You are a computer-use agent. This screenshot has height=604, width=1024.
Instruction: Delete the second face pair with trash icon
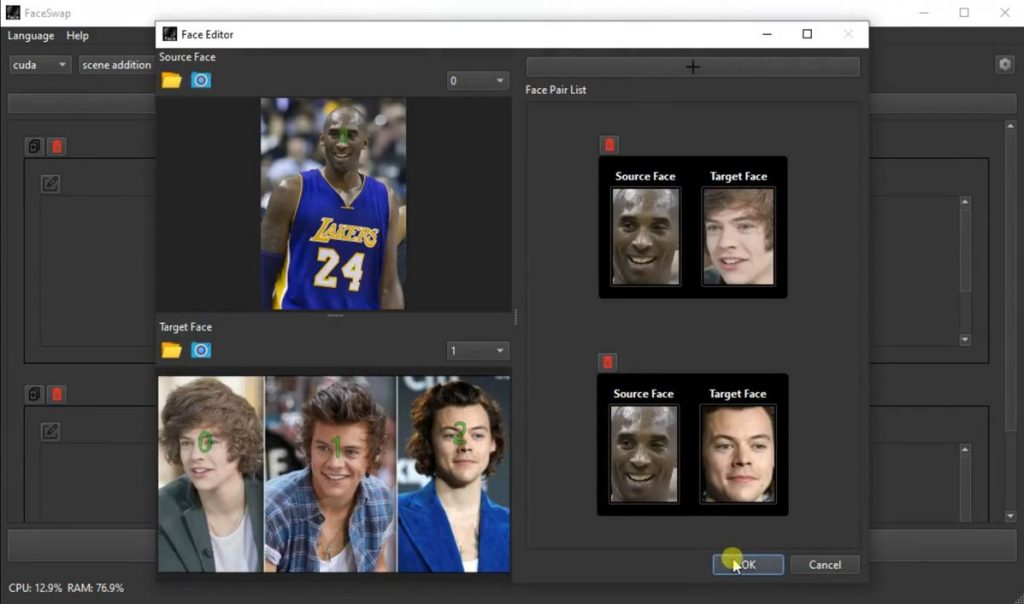coord(607,362)
